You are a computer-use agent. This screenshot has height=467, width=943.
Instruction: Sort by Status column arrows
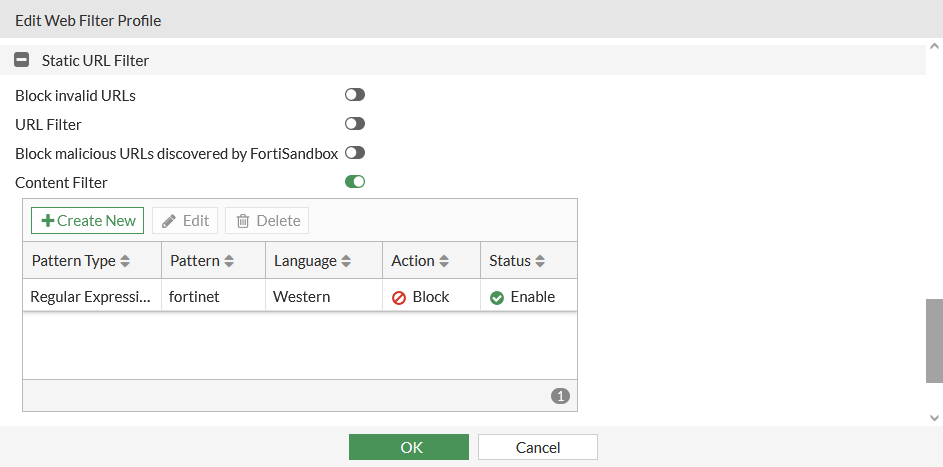point(540,261)
